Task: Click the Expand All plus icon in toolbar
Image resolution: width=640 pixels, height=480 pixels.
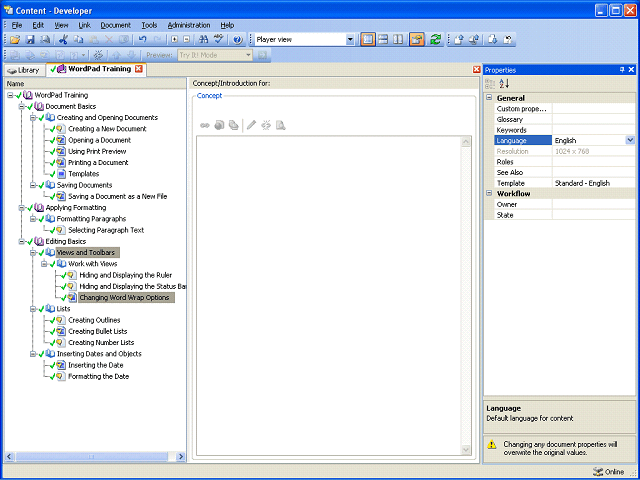Action: pos(175,40)
